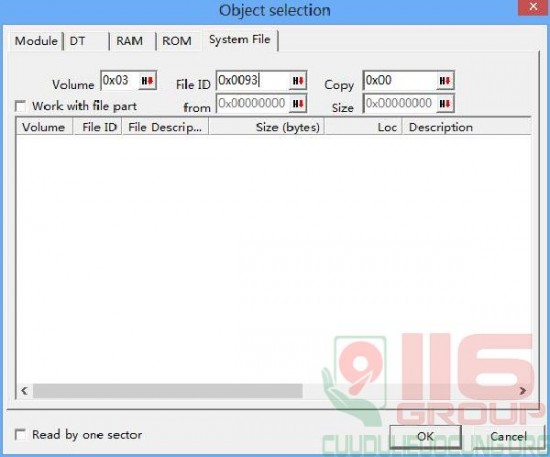Click hex icon beside Size field
This screenshot has width=550, height=457.
[445, 103]
